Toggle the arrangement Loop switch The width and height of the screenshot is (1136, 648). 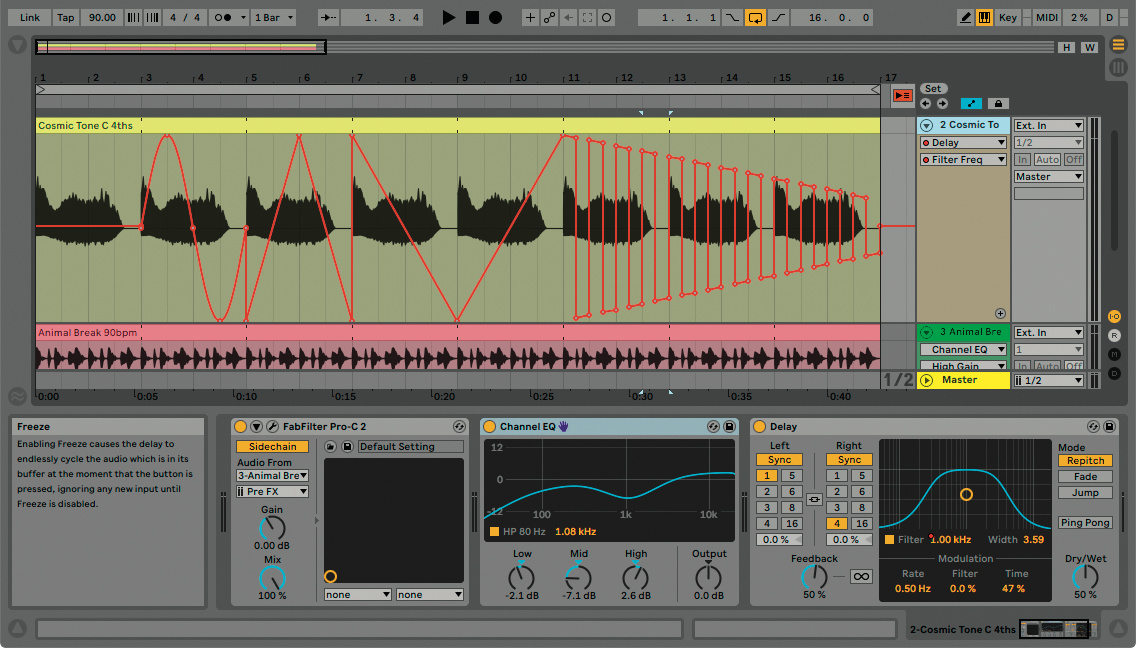tap(755, 18)
